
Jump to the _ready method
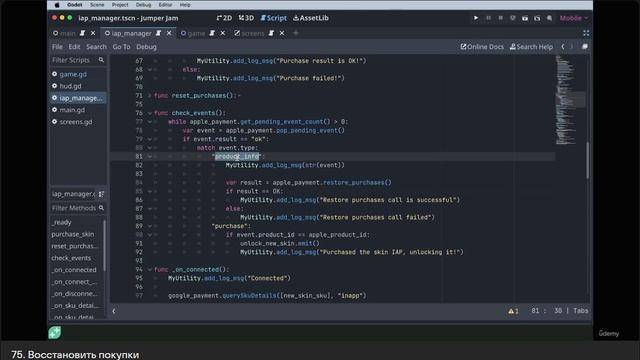[x=61, y=222]
